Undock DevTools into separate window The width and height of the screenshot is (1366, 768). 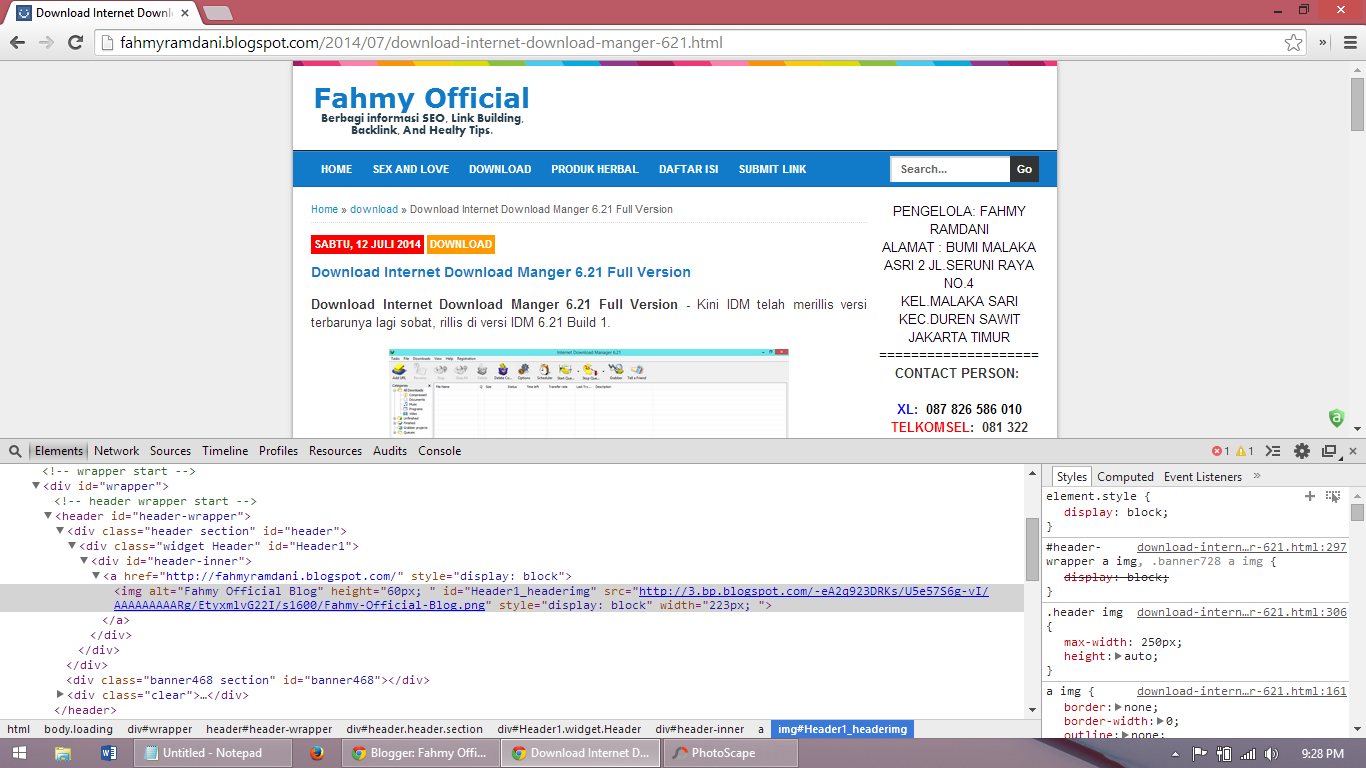(1329, 451)
